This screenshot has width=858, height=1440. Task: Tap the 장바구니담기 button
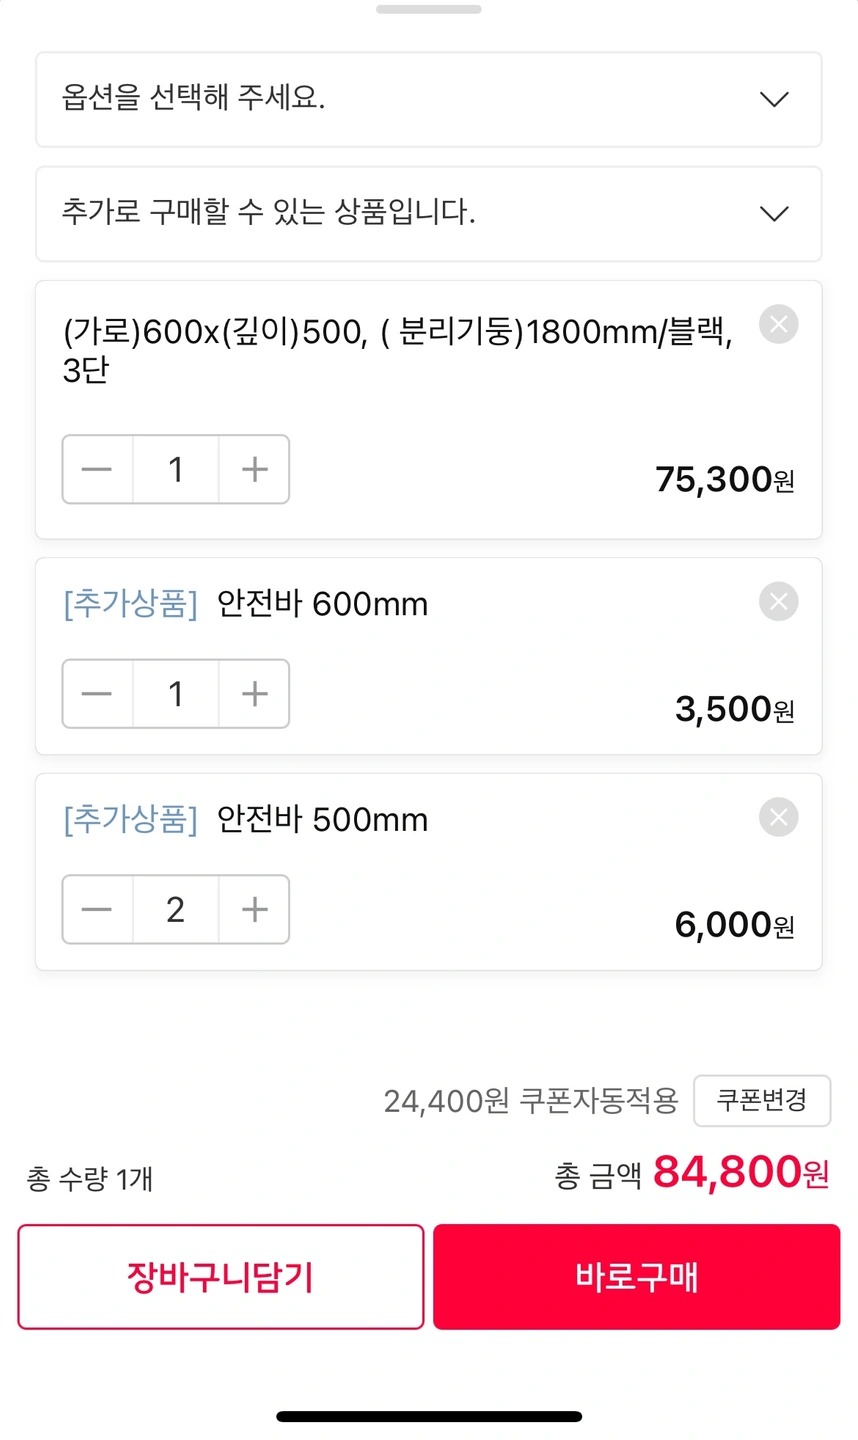221,1277
